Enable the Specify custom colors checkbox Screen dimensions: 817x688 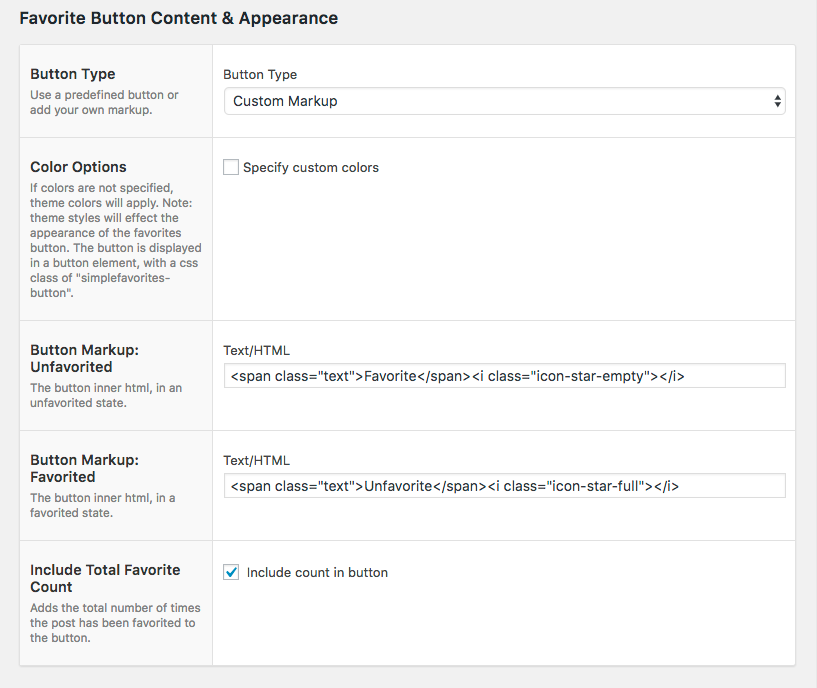[231, 168]
